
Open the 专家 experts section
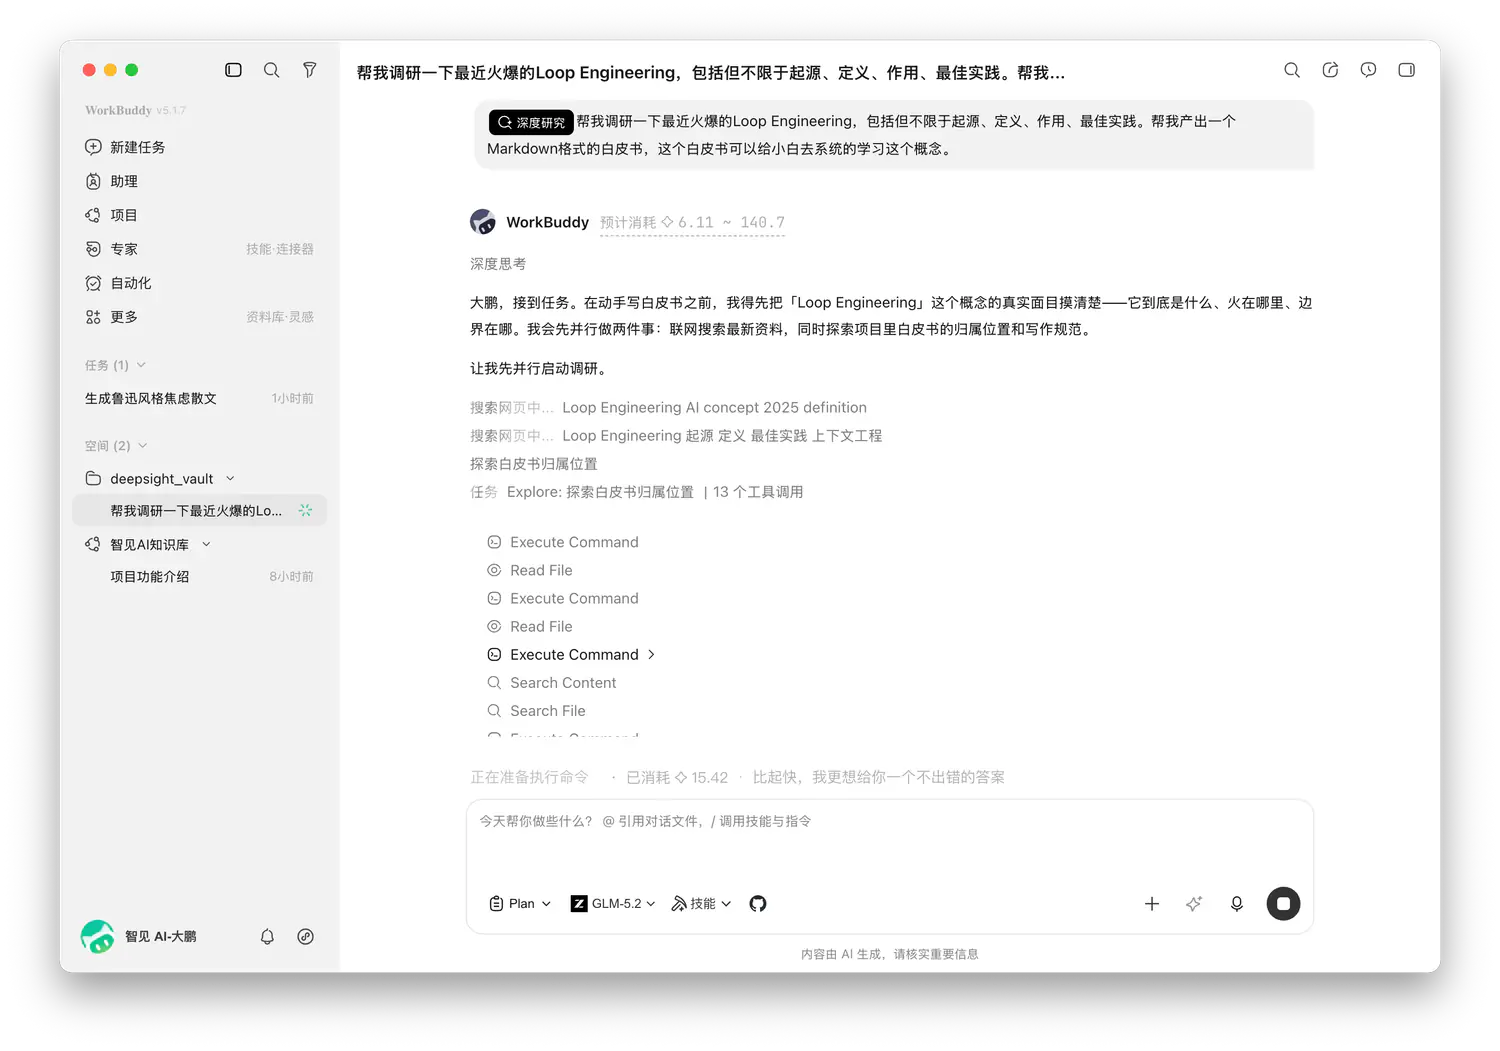[x=112, y=249]
